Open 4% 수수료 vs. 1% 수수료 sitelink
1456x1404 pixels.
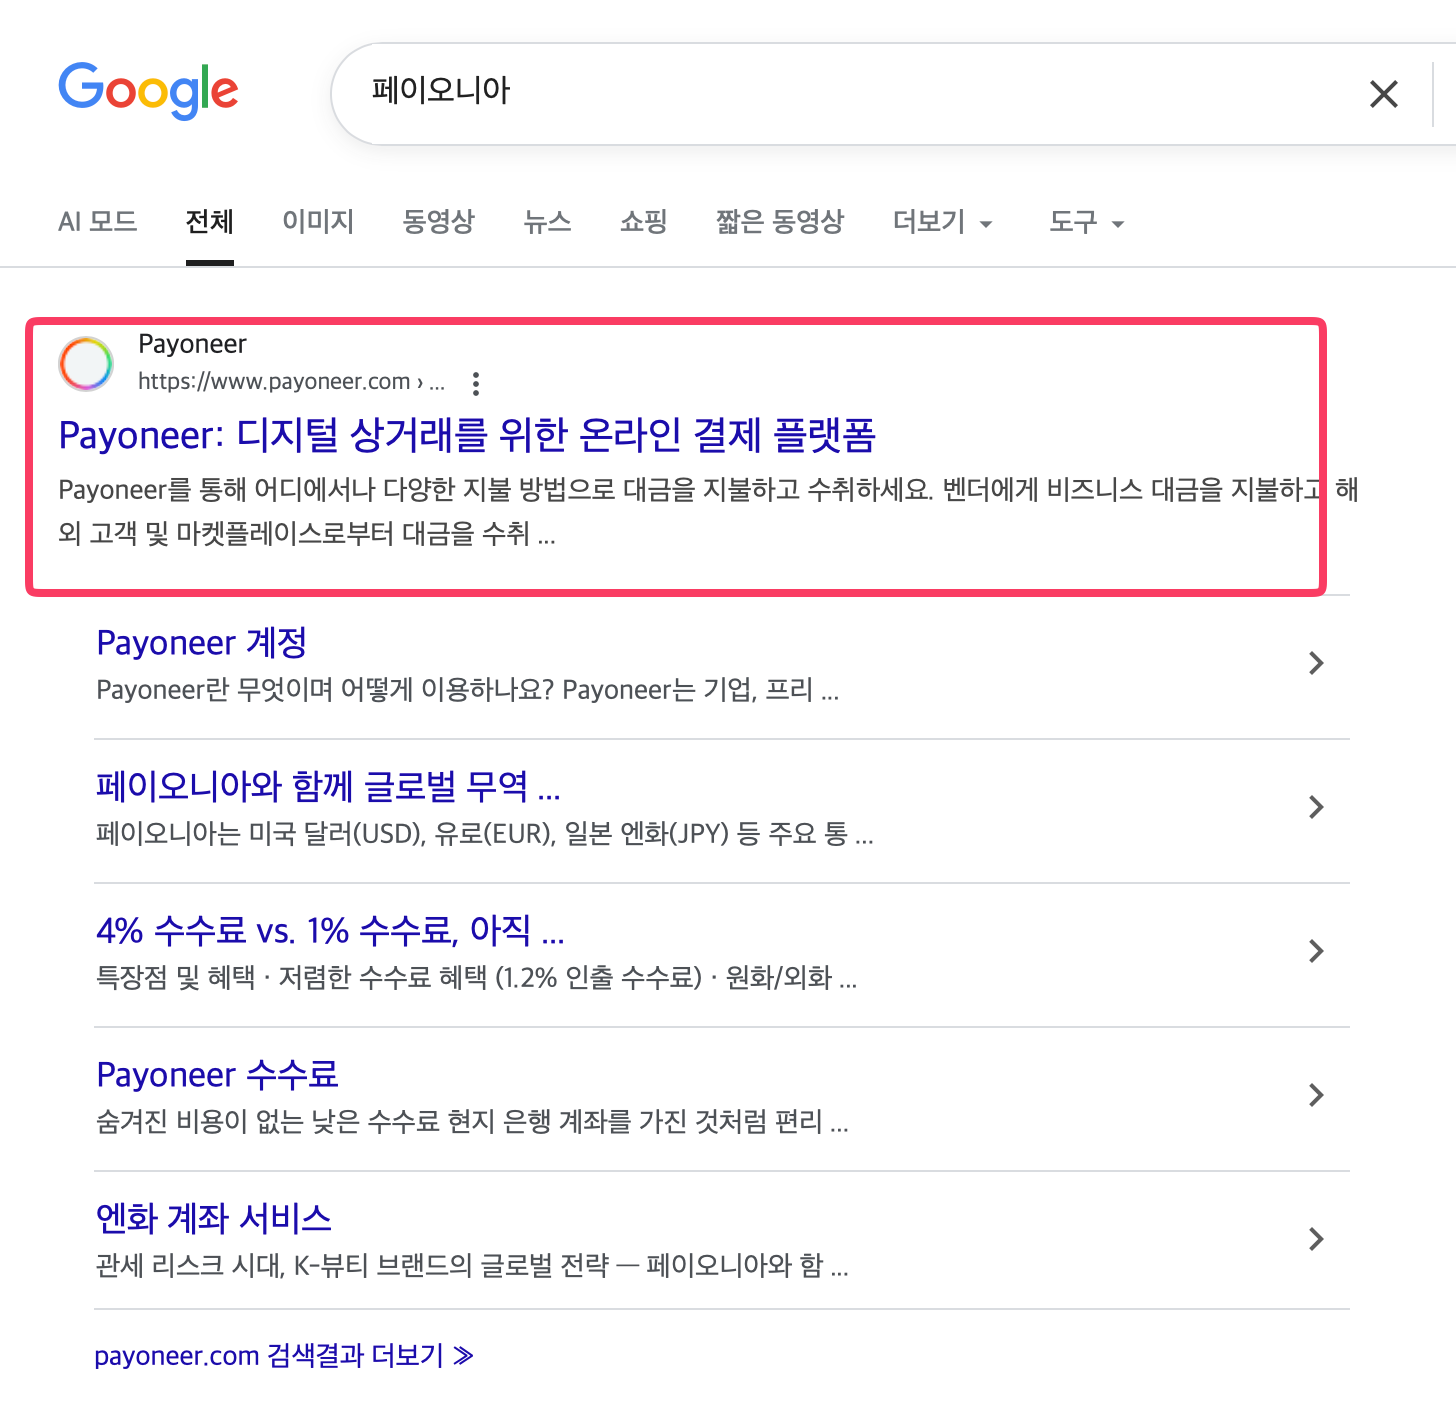pos(330,931)
